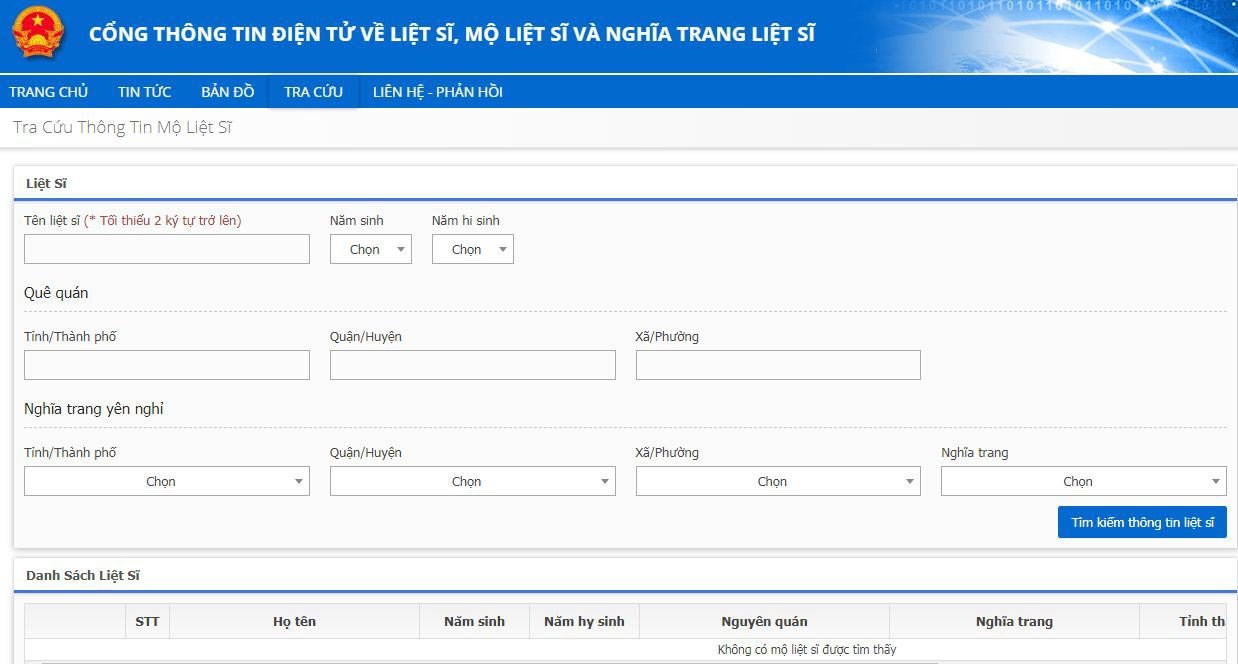Screen dimensions: 1238x664
Task: Expand the Năm hi sinh dropdown
Action: [472, 249]
